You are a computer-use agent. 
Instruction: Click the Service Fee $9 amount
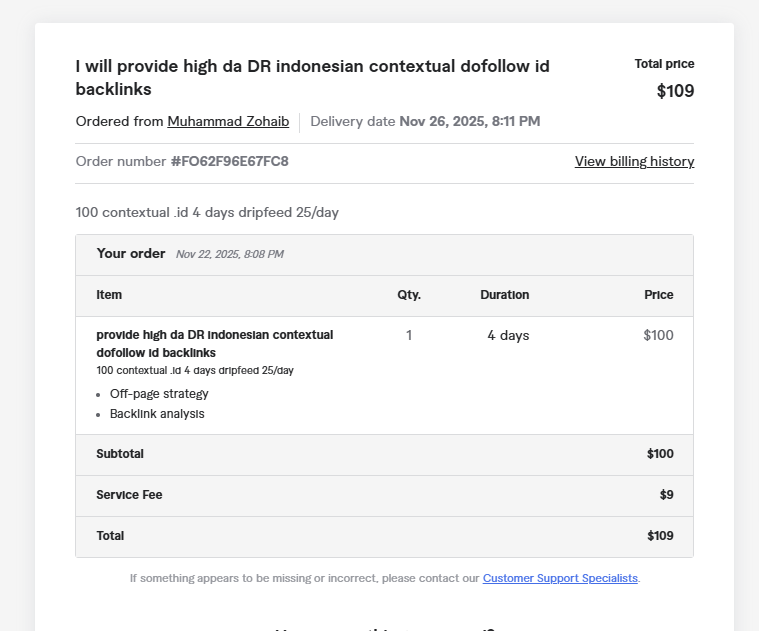[x=666, y=495]
